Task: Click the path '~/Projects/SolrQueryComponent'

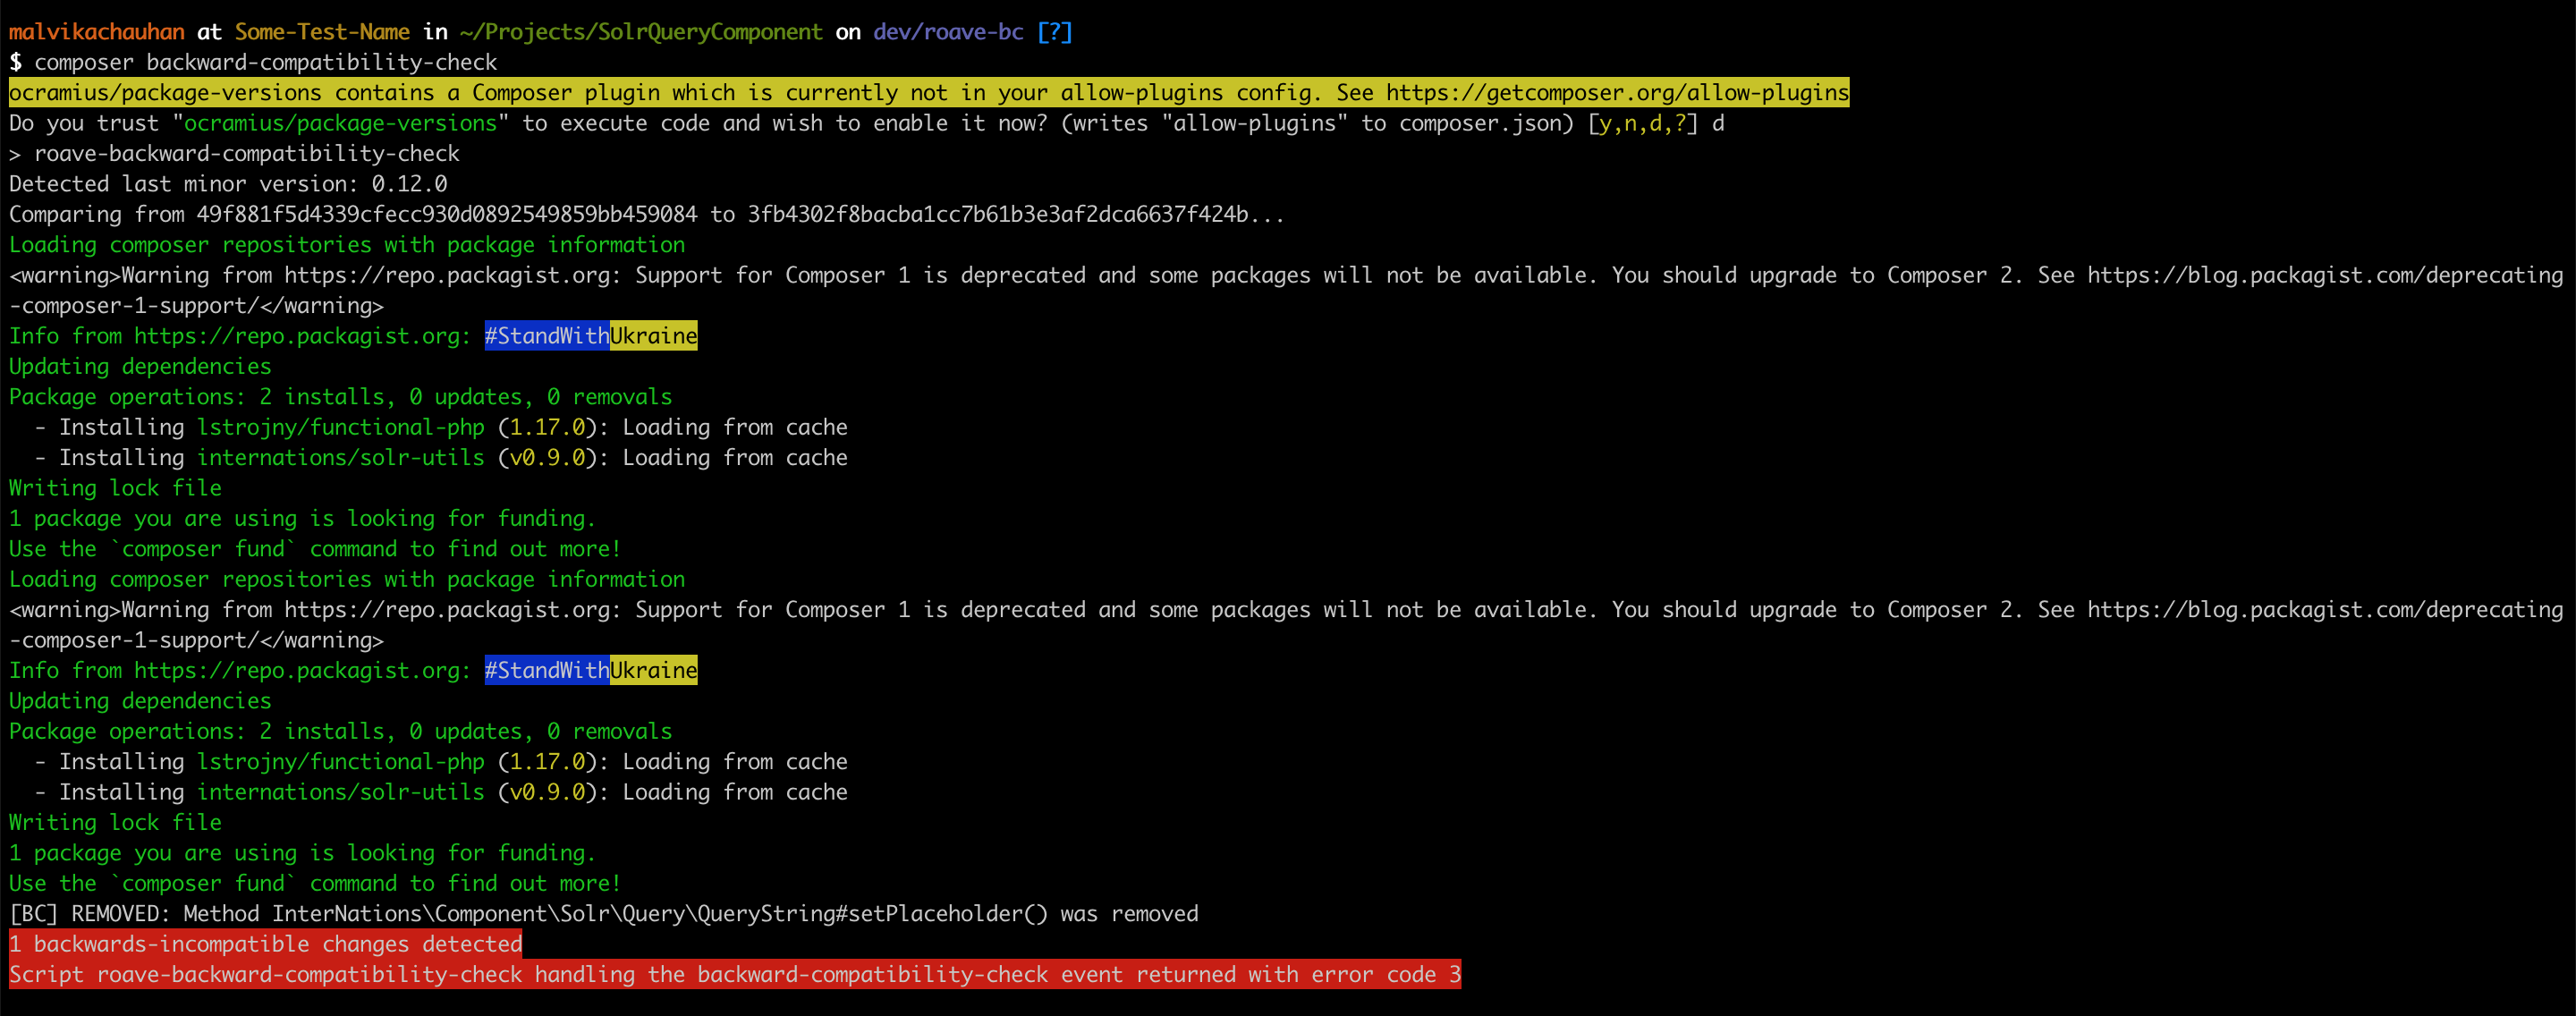Action: [641, 32]
